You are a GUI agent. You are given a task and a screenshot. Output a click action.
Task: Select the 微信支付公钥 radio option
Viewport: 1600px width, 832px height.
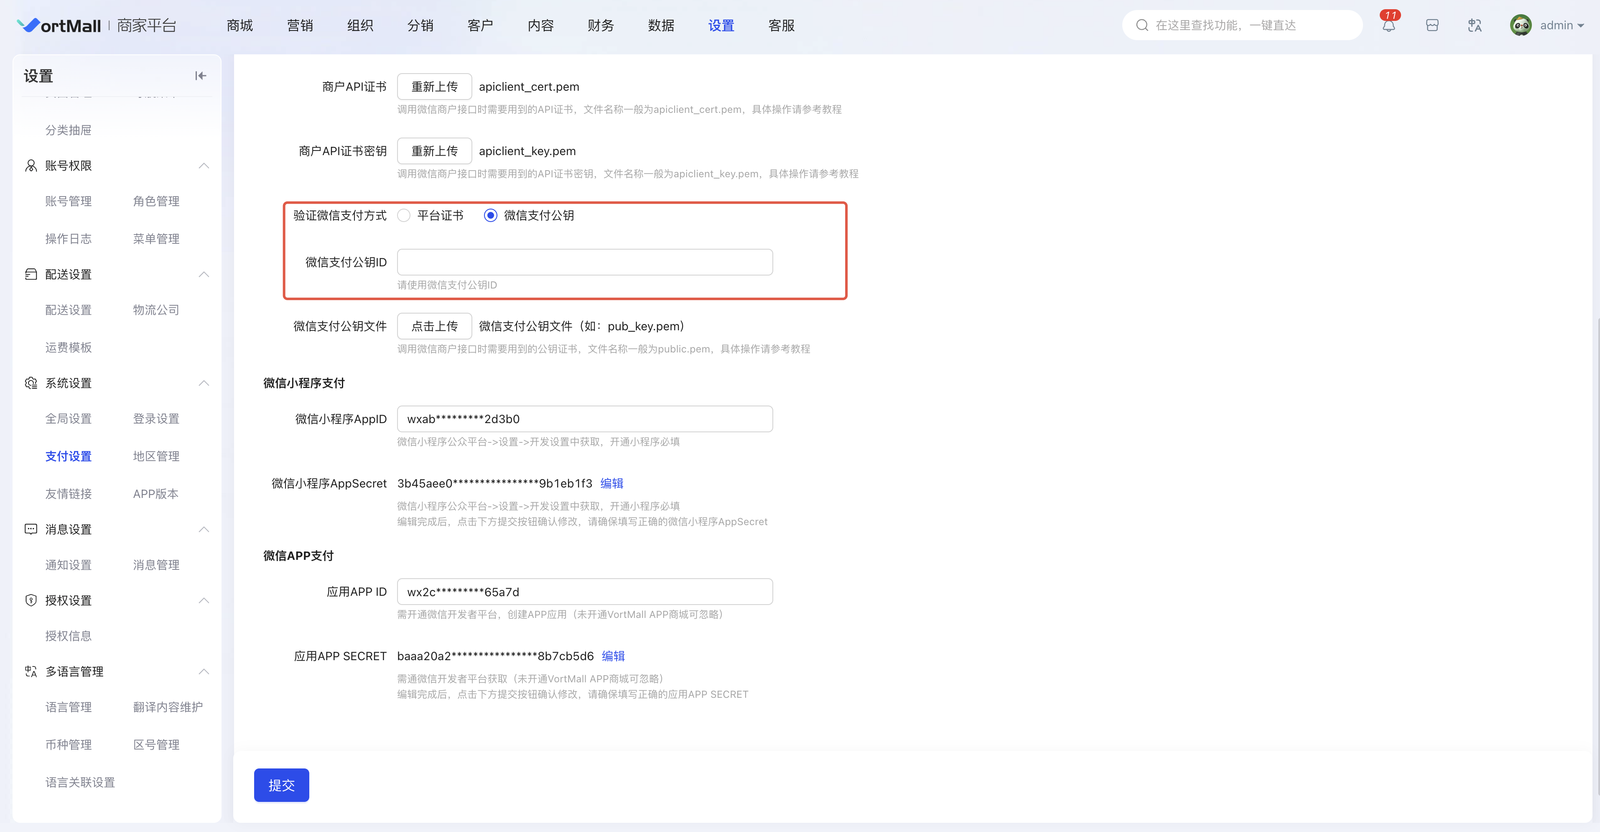[x=490, y=216]
